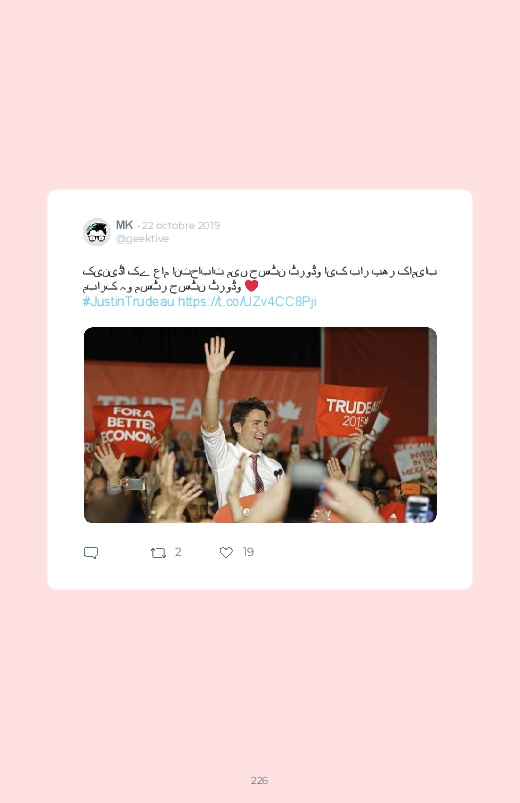Click the reply speech bubble icon
The width and height of the screenshot is (520, 803).
click(x=91, y=553)
